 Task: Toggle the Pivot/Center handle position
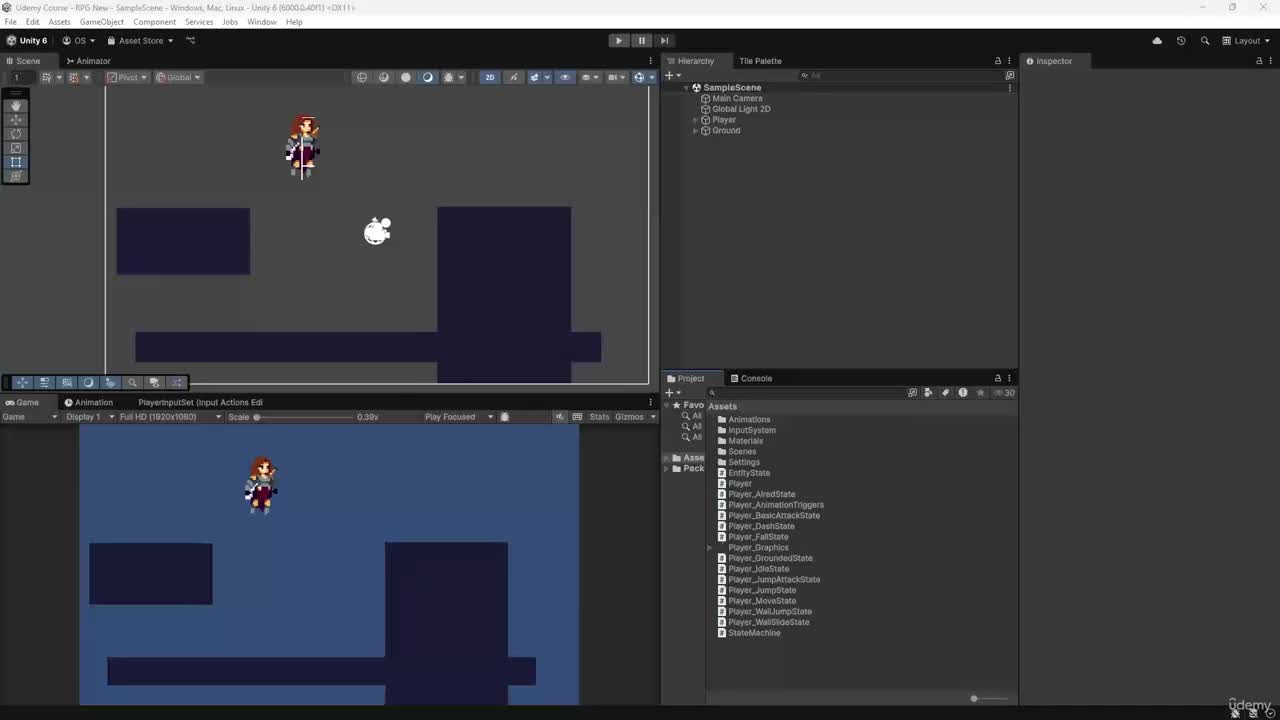click(127, 77)
